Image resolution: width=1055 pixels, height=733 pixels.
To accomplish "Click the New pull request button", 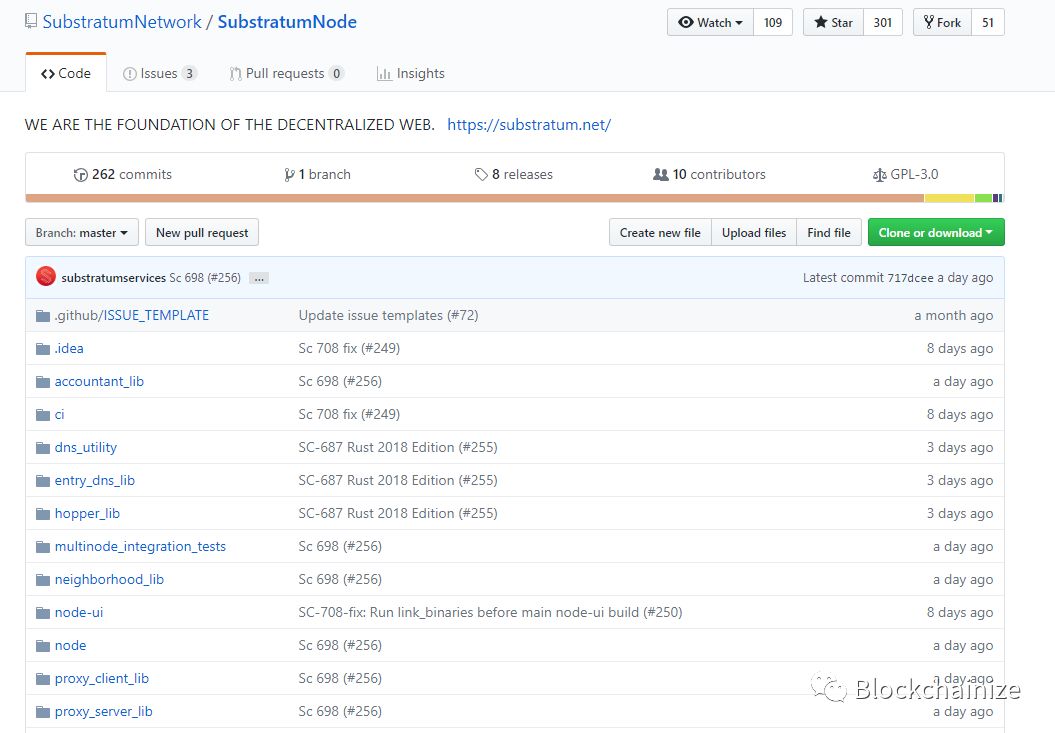I will tap(202, 233).
